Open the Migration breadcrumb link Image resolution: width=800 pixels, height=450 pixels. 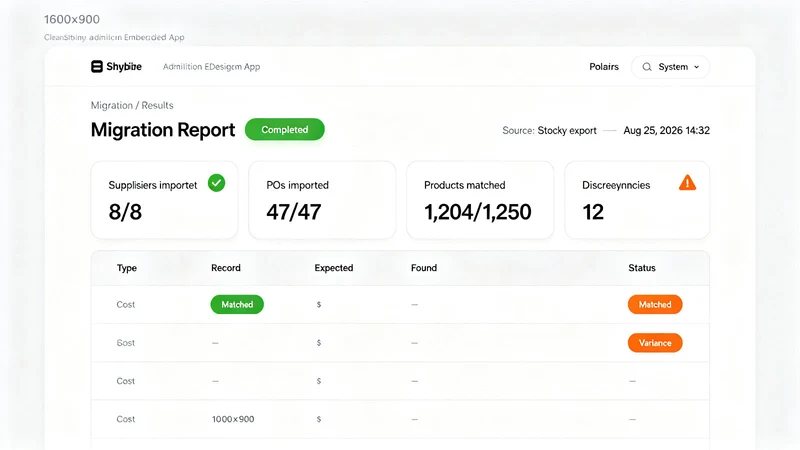(x=112, y=105)
